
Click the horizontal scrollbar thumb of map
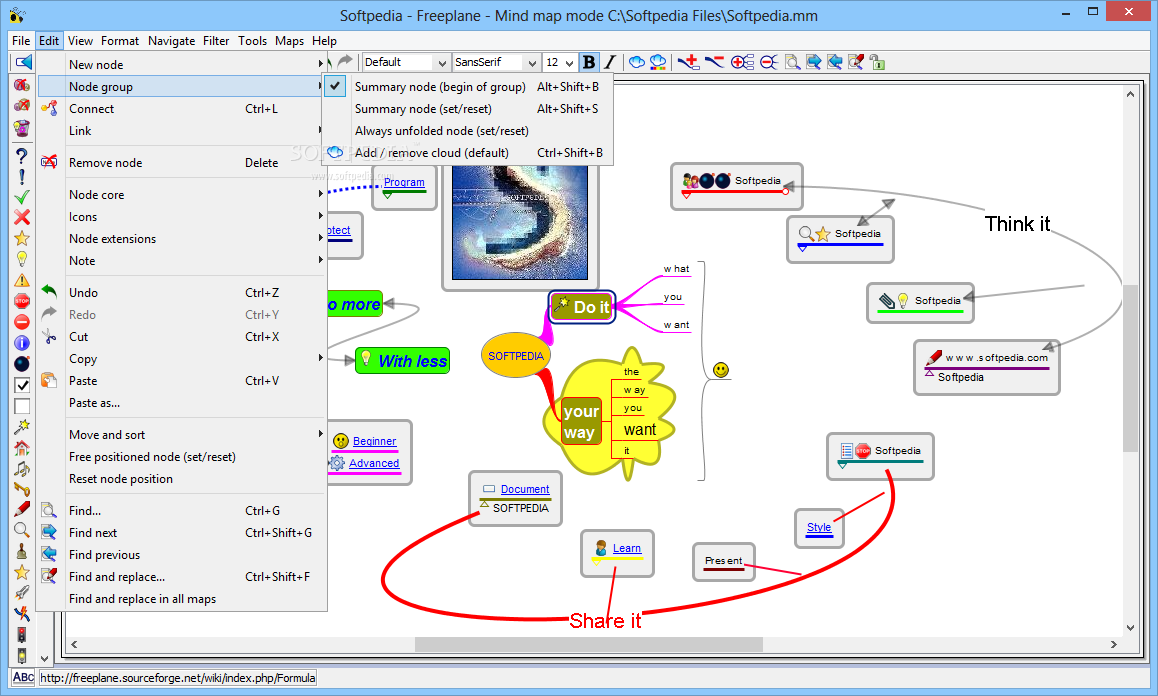point(589,644)
